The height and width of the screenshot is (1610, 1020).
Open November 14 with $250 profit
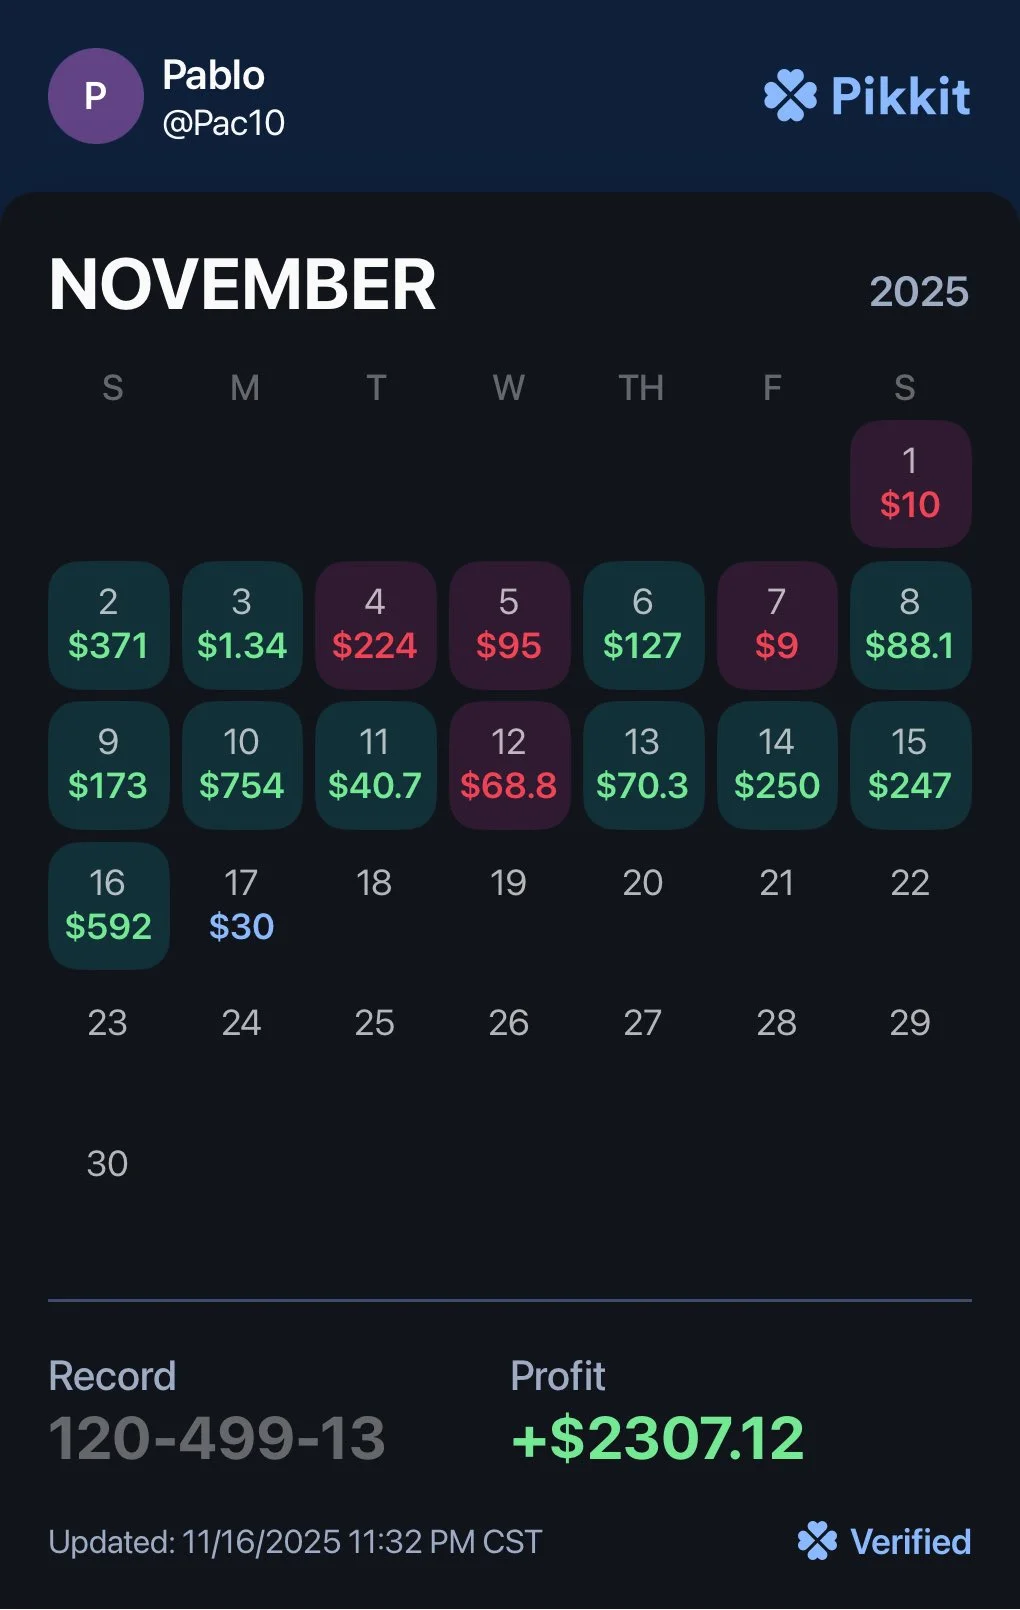777,765
